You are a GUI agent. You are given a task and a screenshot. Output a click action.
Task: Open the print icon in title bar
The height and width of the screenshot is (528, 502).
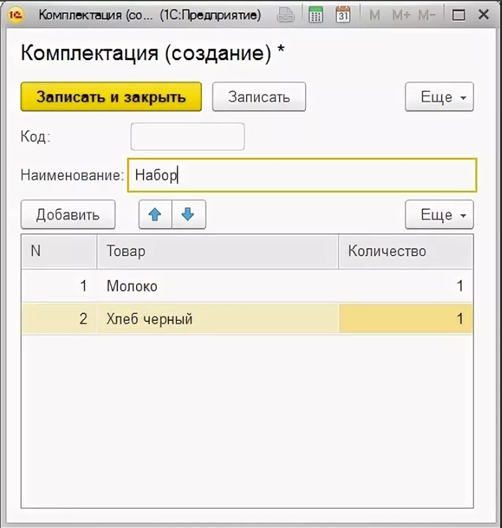tap(286, 15)
